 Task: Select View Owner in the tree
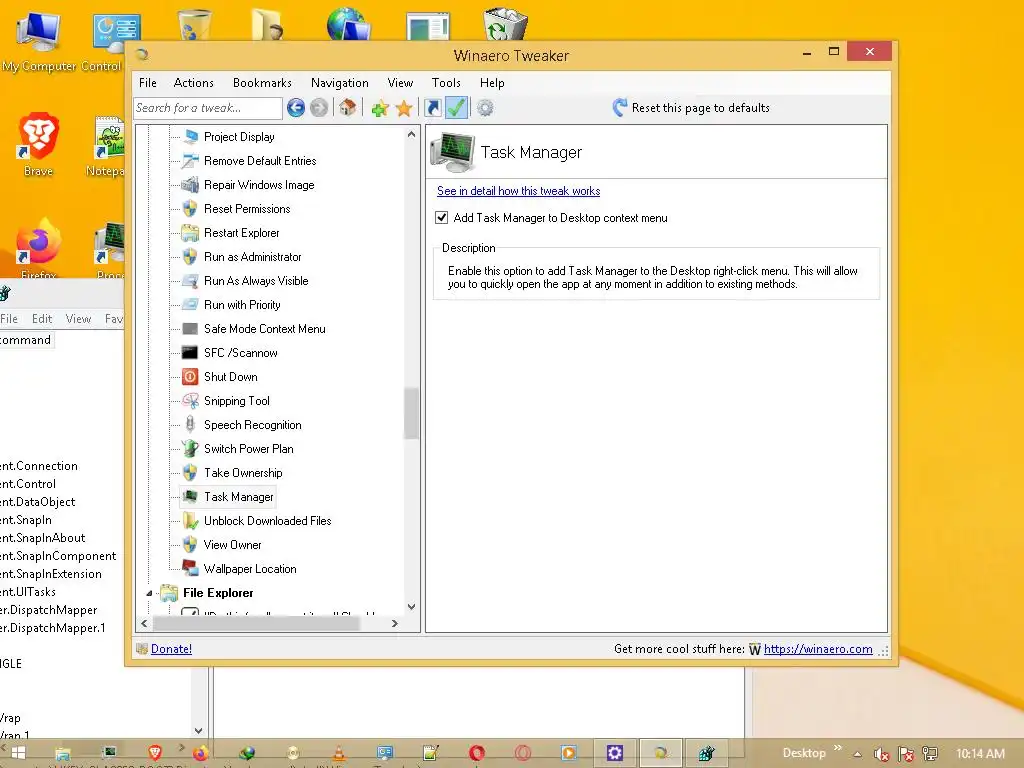coord(232,545)
